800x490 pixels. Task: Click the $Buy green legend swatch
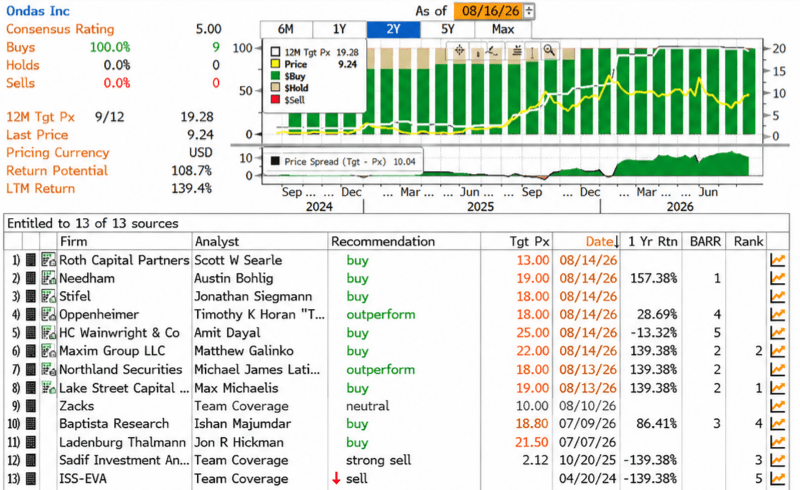coord(276,76)
